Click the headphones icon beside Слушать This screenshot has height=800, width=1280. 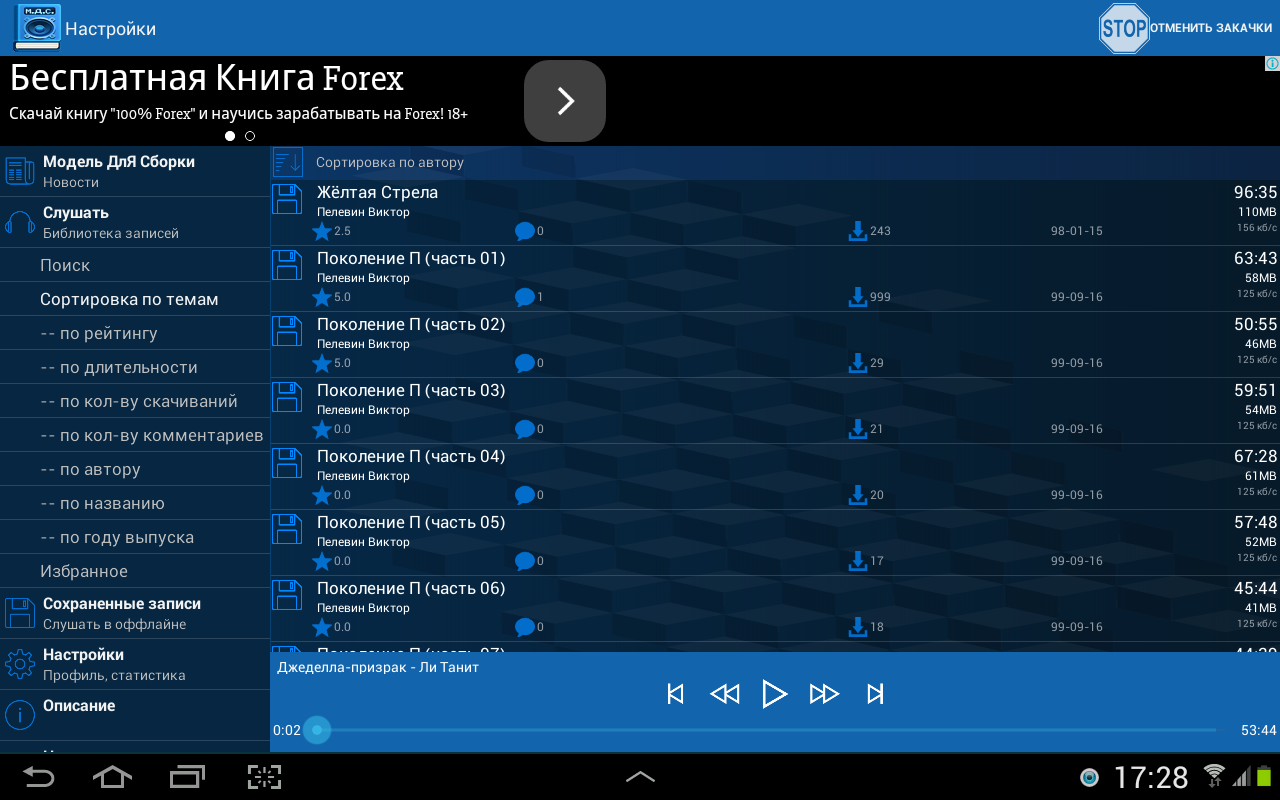tap(20, 222)
